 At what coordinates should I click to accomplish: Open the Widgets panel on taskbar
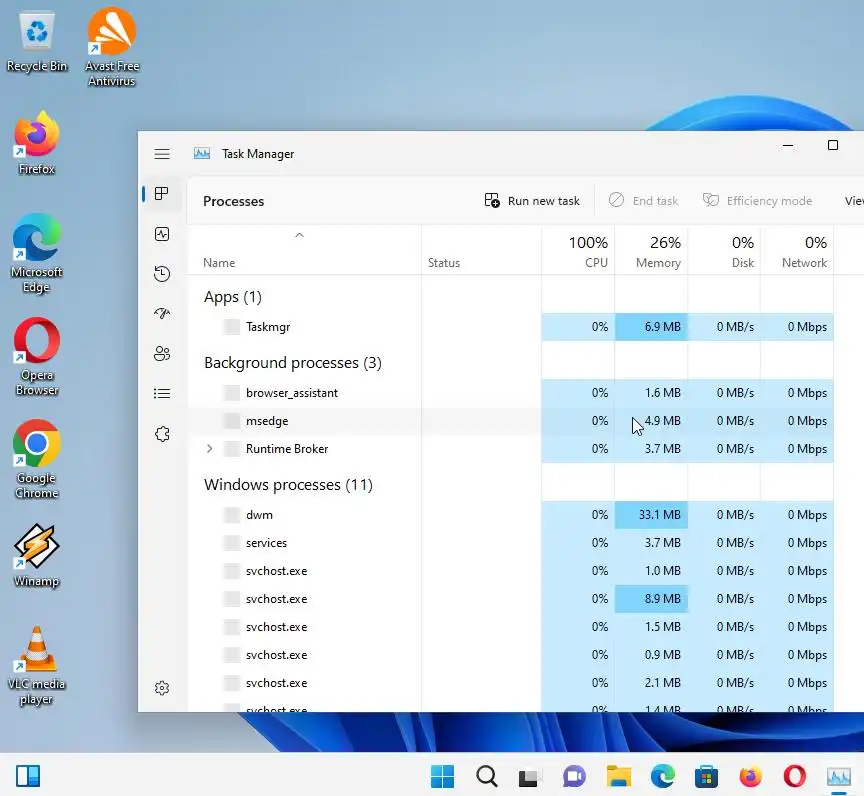(x=28, y=776)
